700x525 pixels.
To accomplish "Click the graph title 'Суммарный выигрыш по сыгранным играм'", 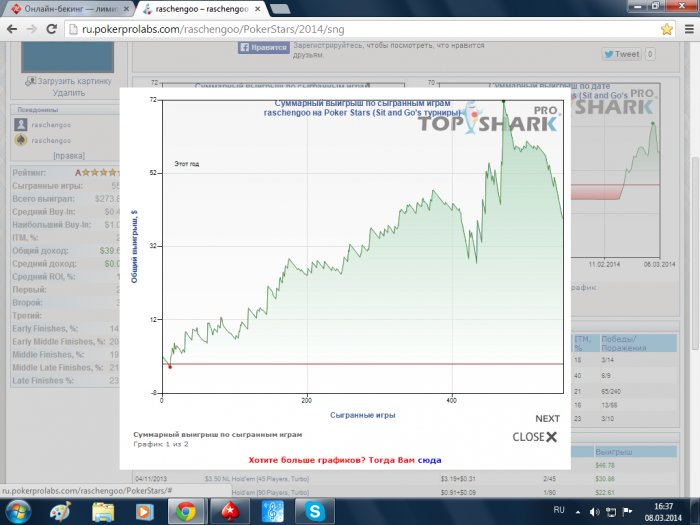I will pyautogui.click(x=362, y=103).
